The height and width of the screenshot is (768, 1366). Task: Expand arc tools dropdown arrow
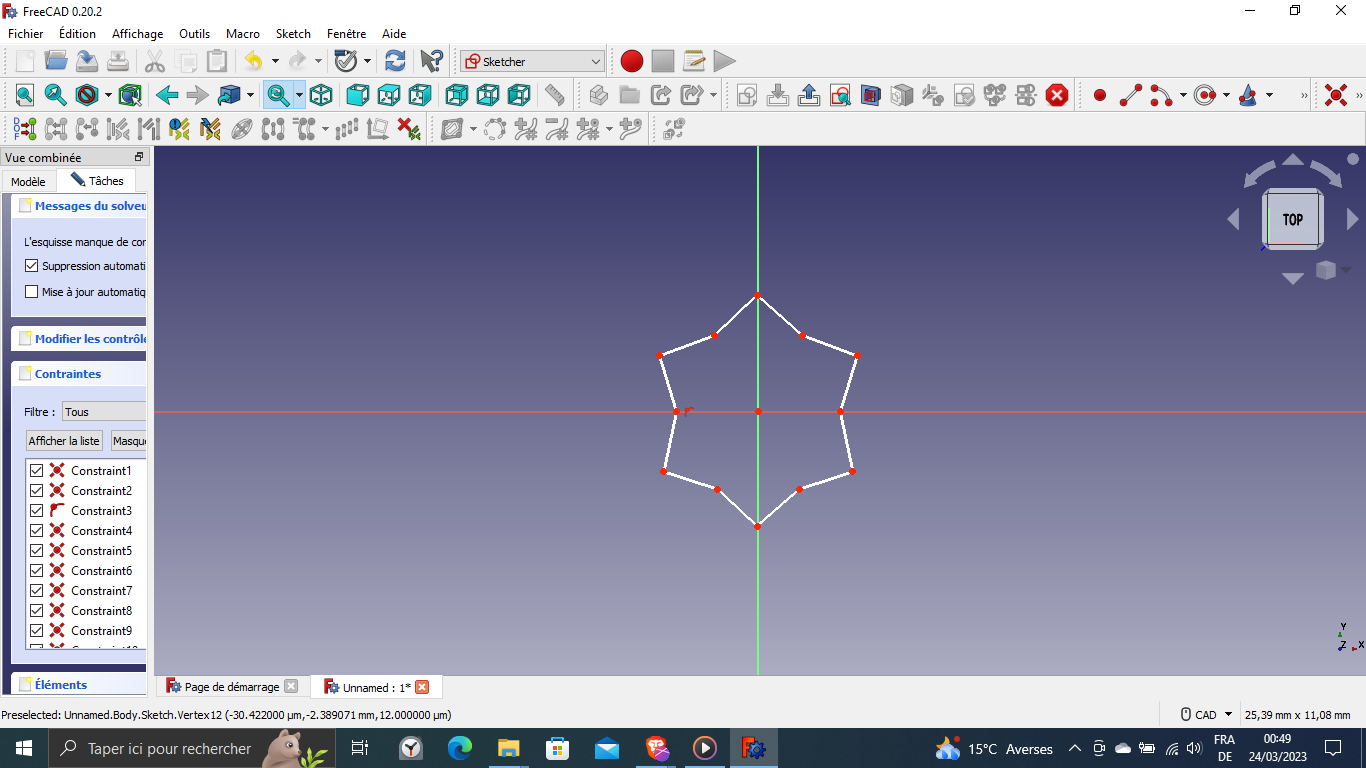(x=1183, y=95)
